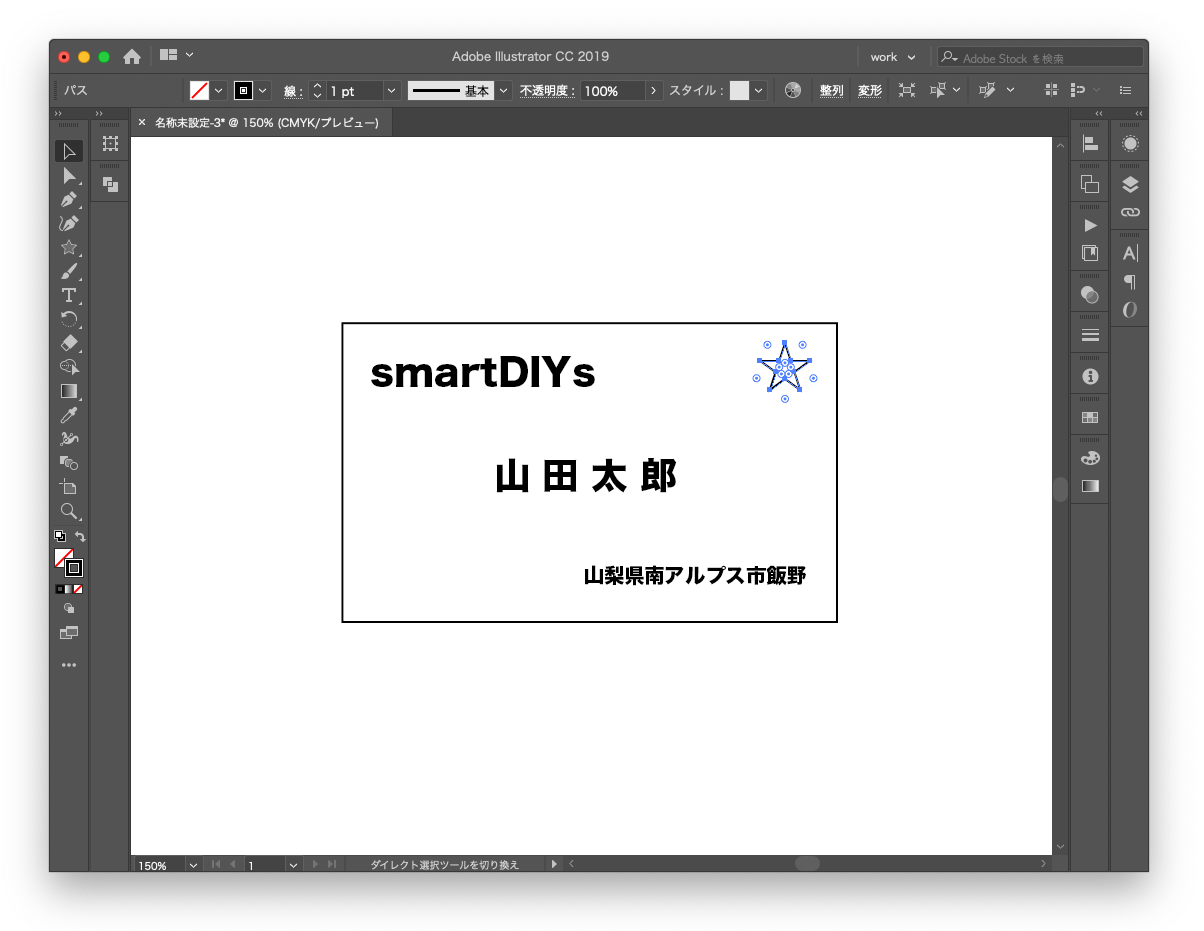Click the 整列 align button
This screenshot has width=1204, height=931.
(831, 91)
